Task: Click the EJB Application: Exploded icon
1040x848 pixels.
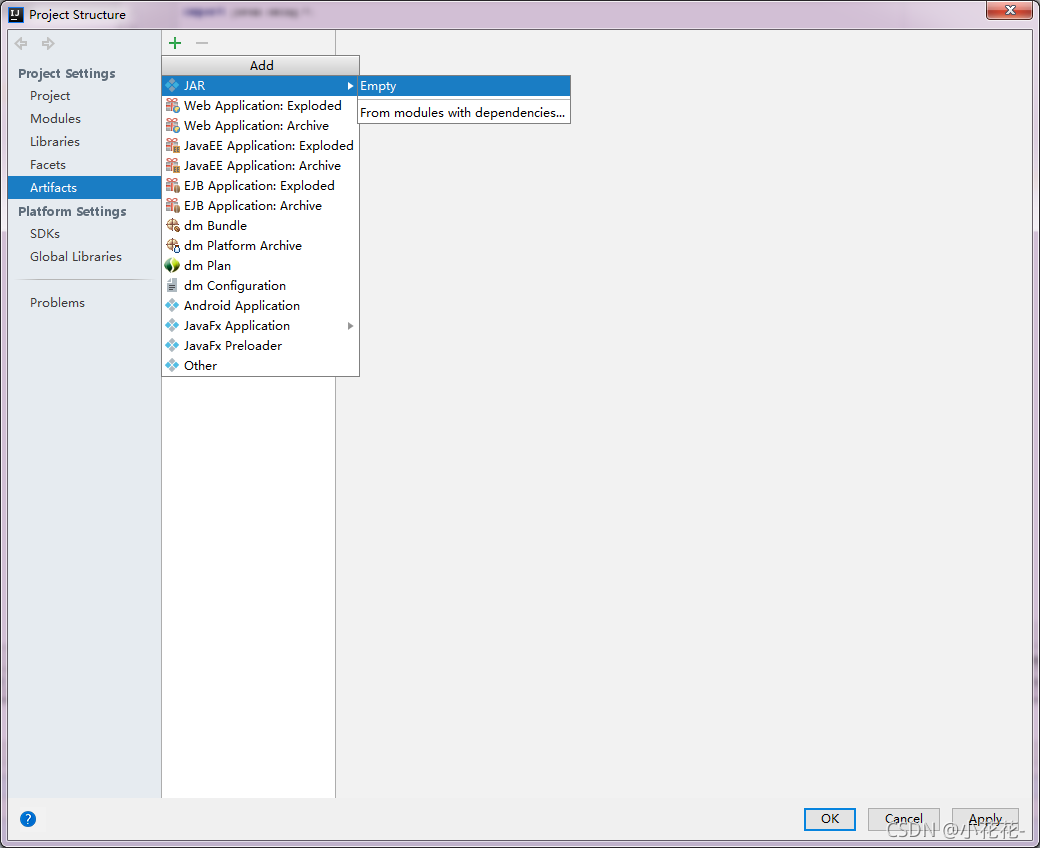Action: click(172, 186)
